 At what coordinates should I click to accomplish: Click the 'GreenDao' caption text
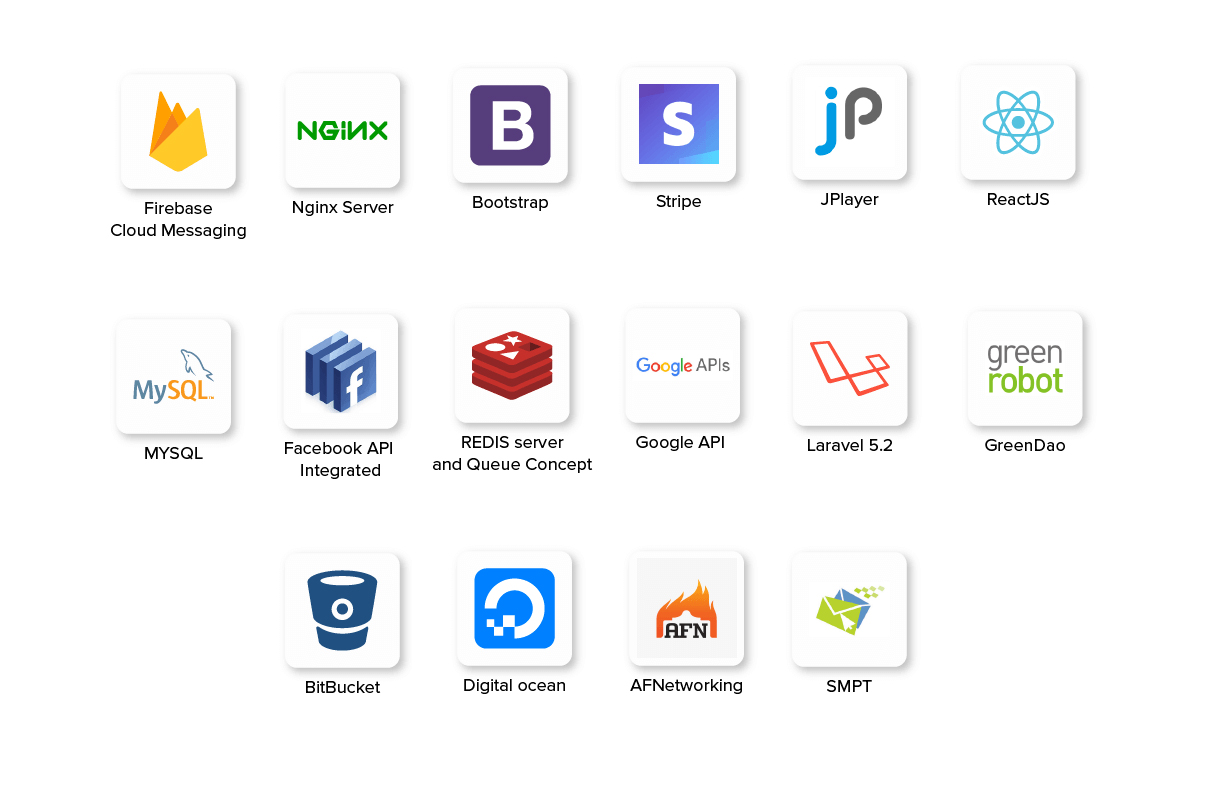point(1025,446)
